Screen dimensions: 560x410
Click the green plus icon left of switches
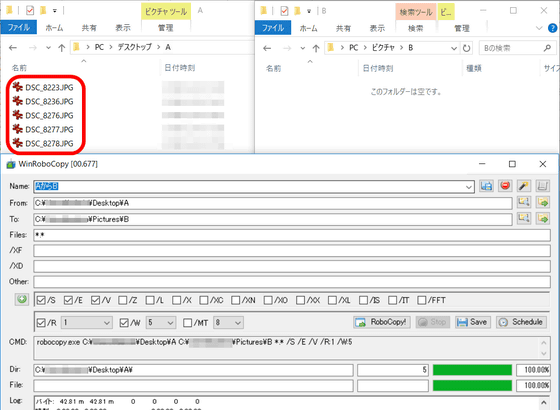(22, 299)
